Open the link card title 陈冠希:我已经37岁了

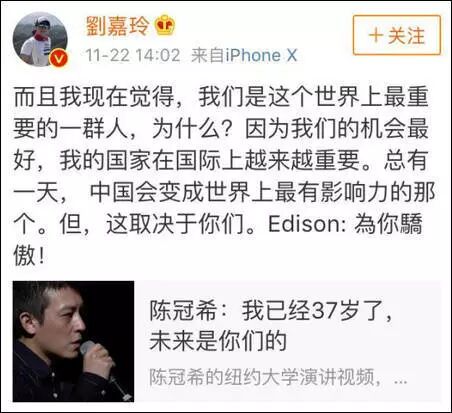pos(270,312)
